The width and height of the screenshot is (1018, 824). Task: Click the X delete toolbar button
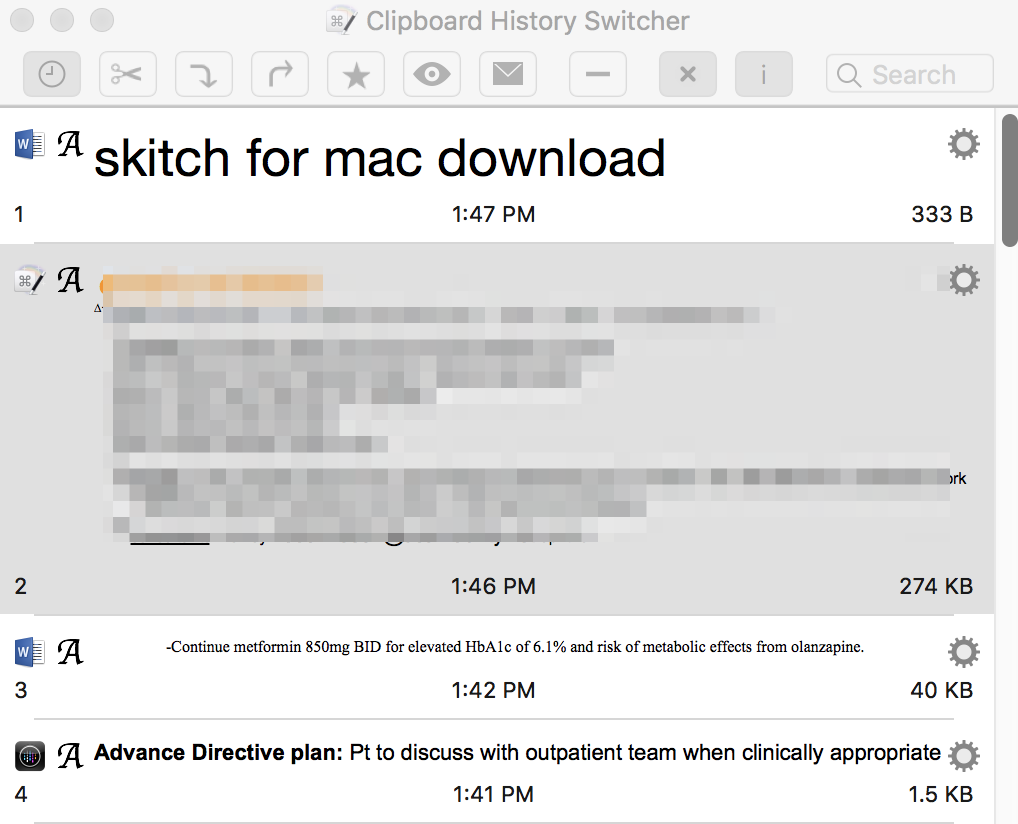point(688,74)
